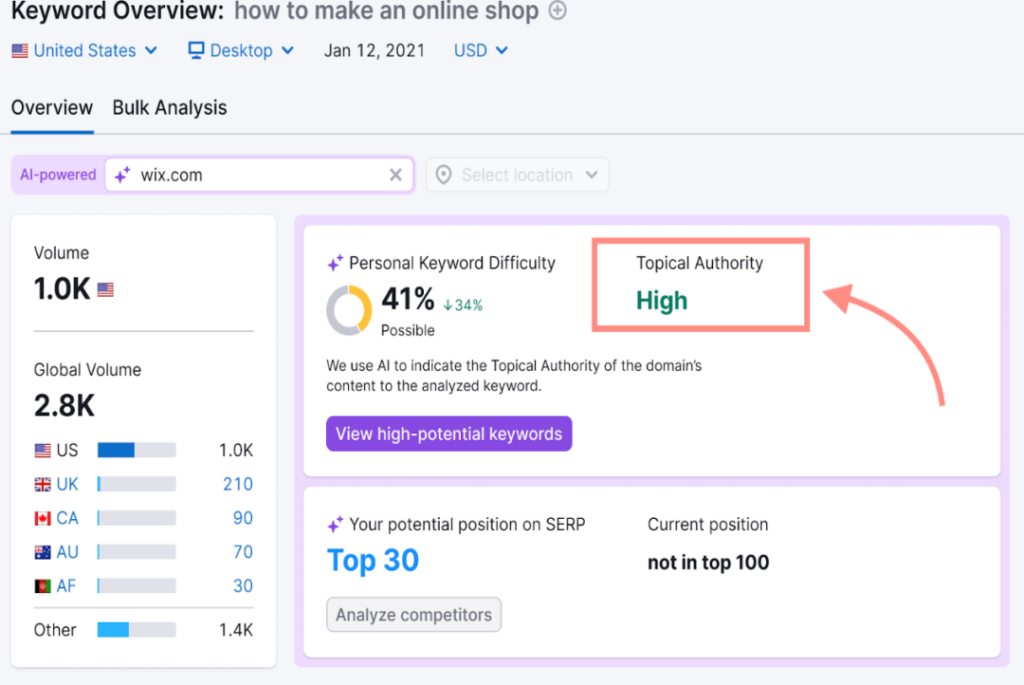Viewport: 1024px width, 685px height.
Task: Click the plus icon beside keyword title
Action: 558,12
